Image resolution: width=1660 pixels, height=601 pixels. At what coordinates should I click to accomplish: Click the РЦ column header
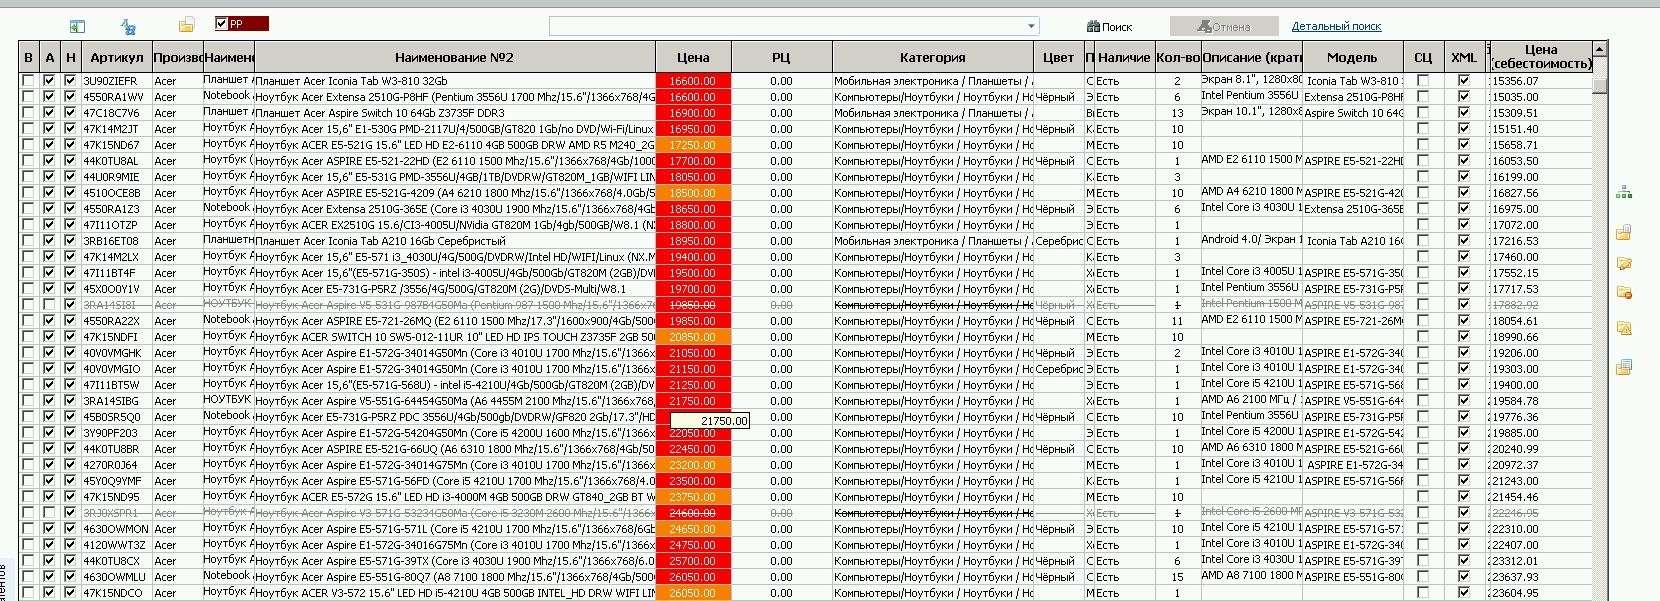coord(781,57)
